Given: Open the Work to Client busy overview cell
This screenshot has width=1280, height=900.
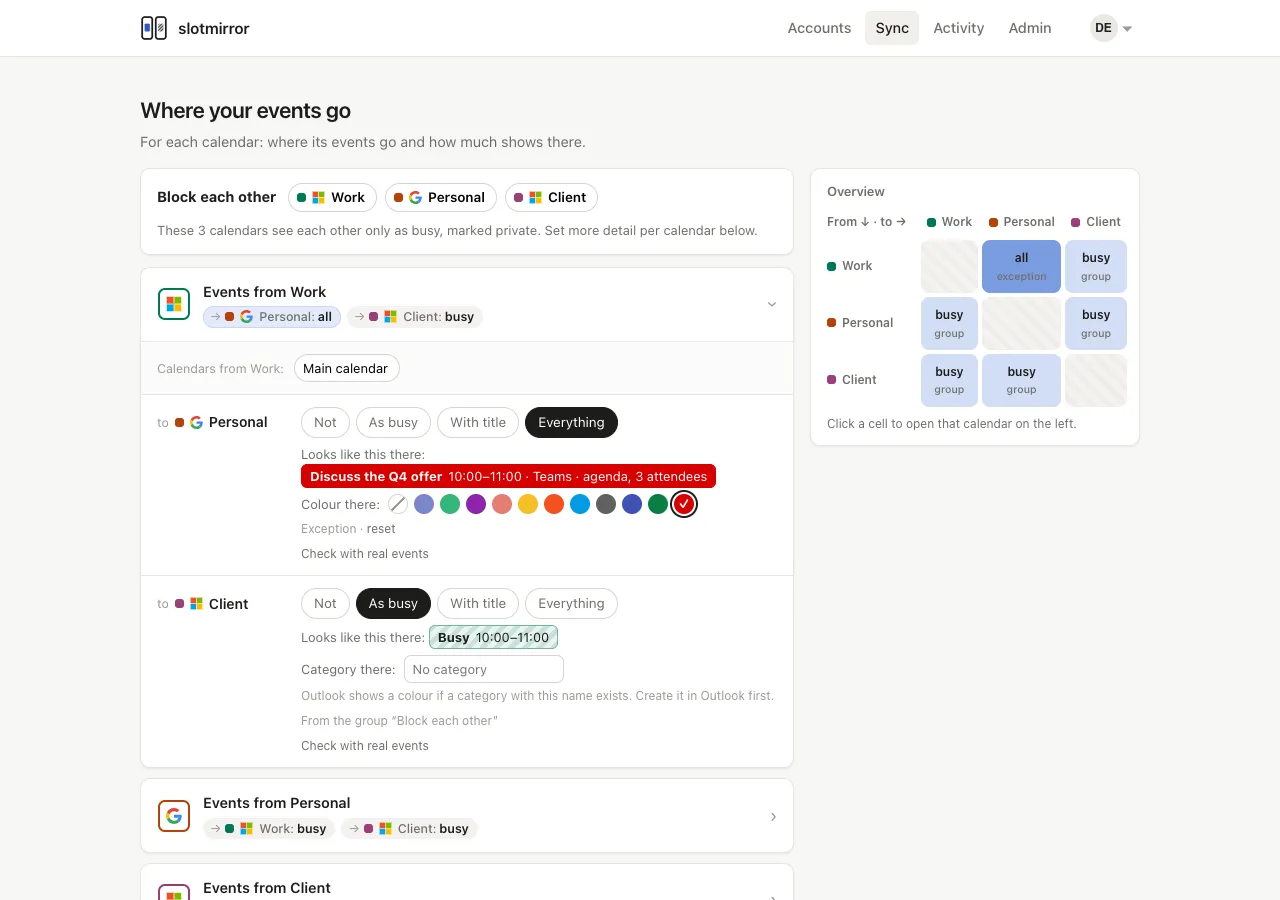Looking at the screenshot, I should click(1096, 266).
